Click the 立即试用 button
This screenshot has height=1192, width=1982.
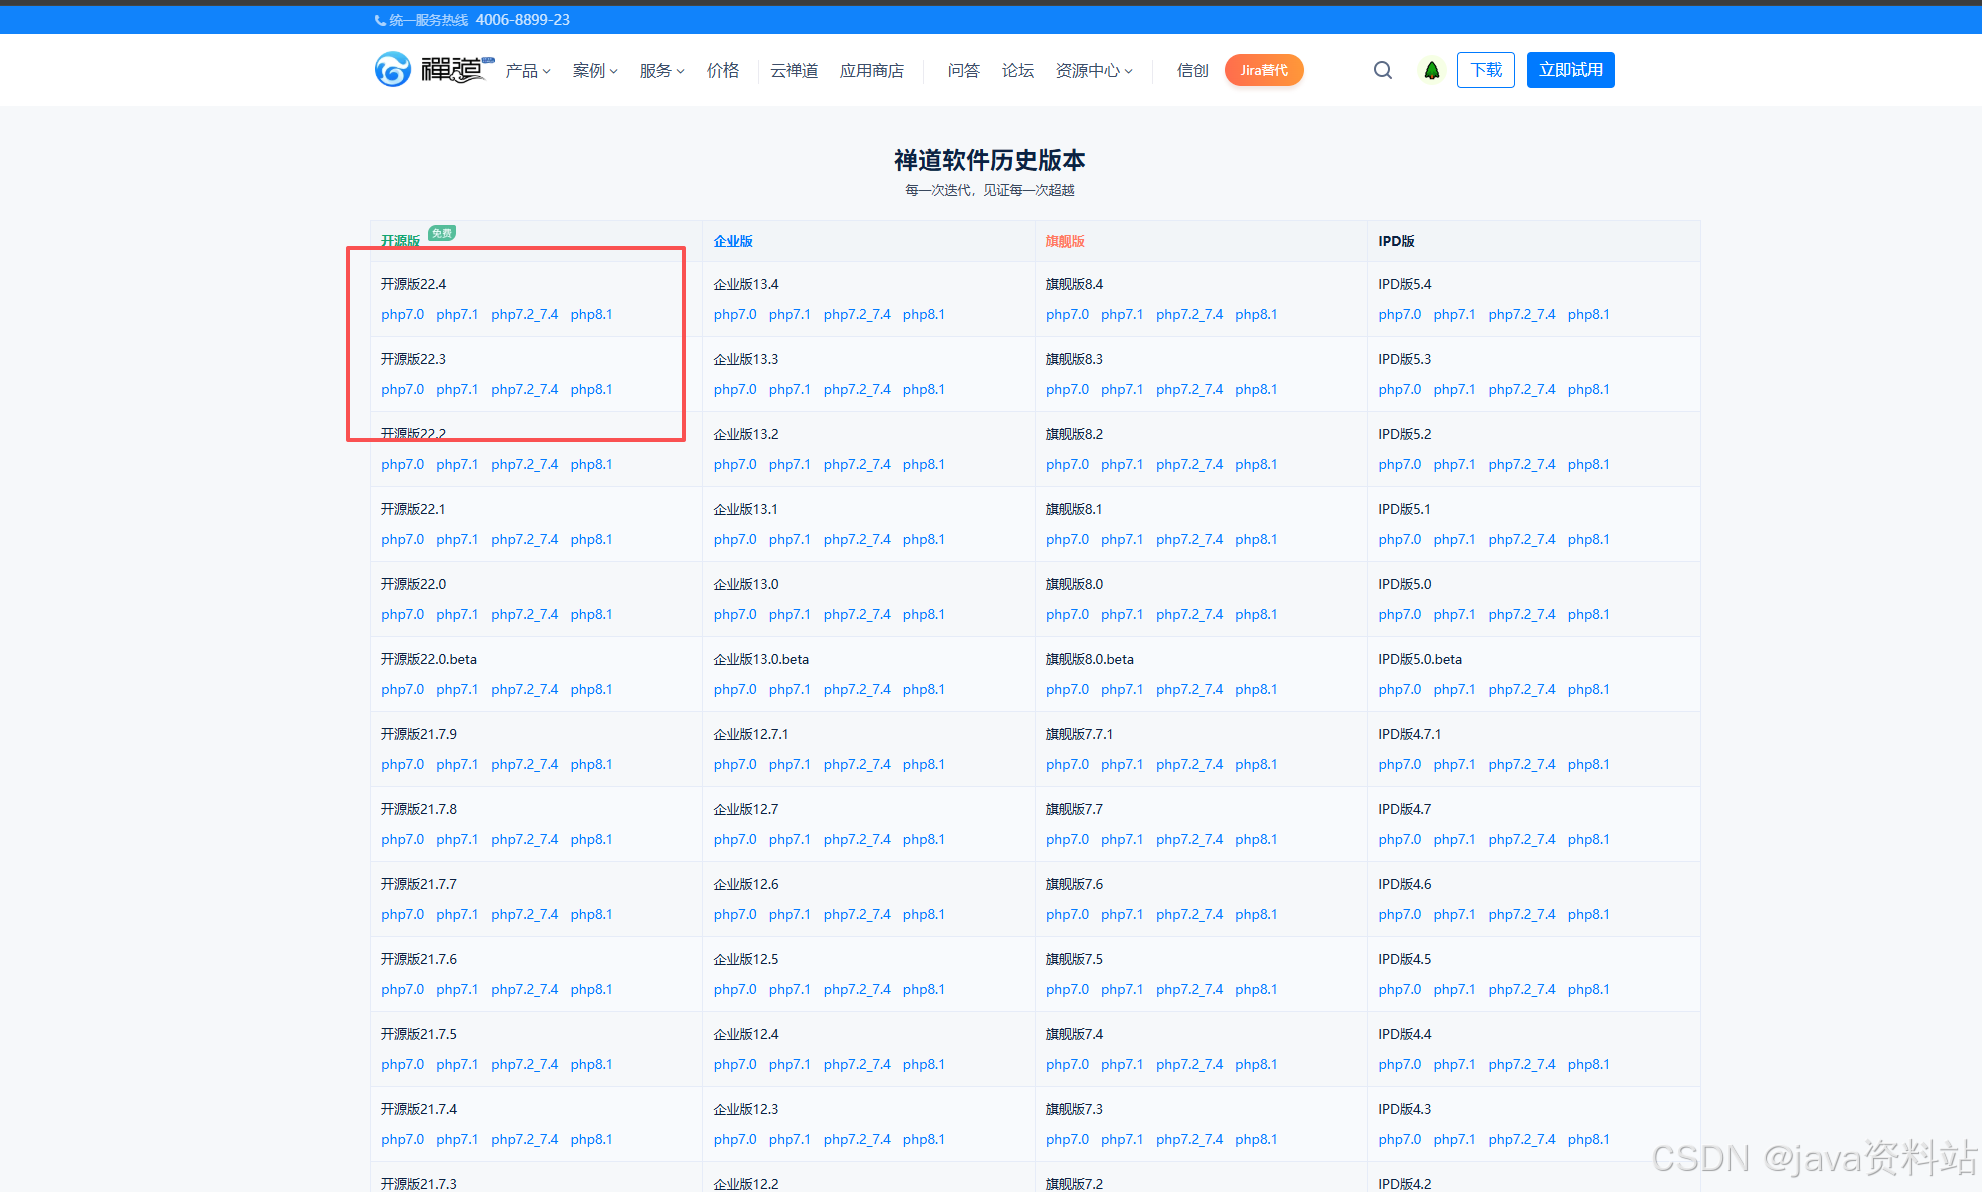(x=1571, y=70)
